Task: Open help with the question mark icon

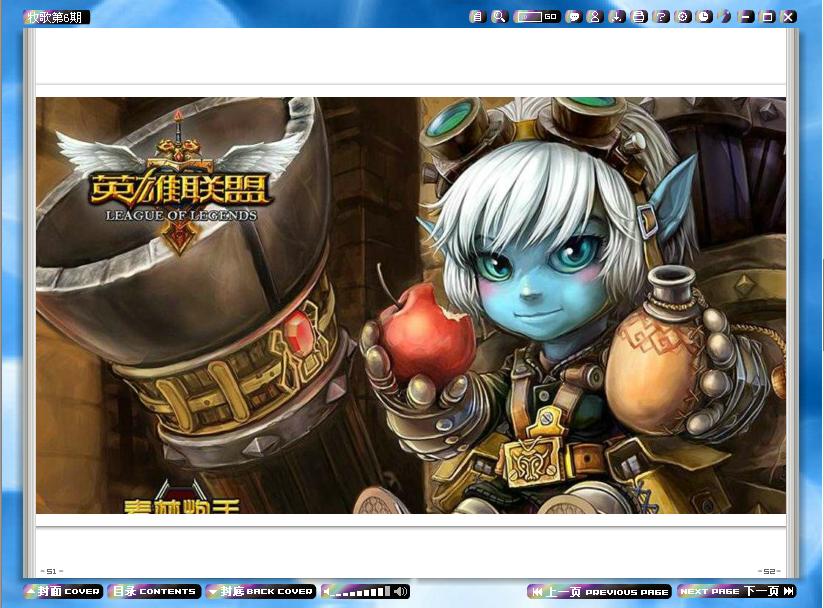Action: (661, 17)
